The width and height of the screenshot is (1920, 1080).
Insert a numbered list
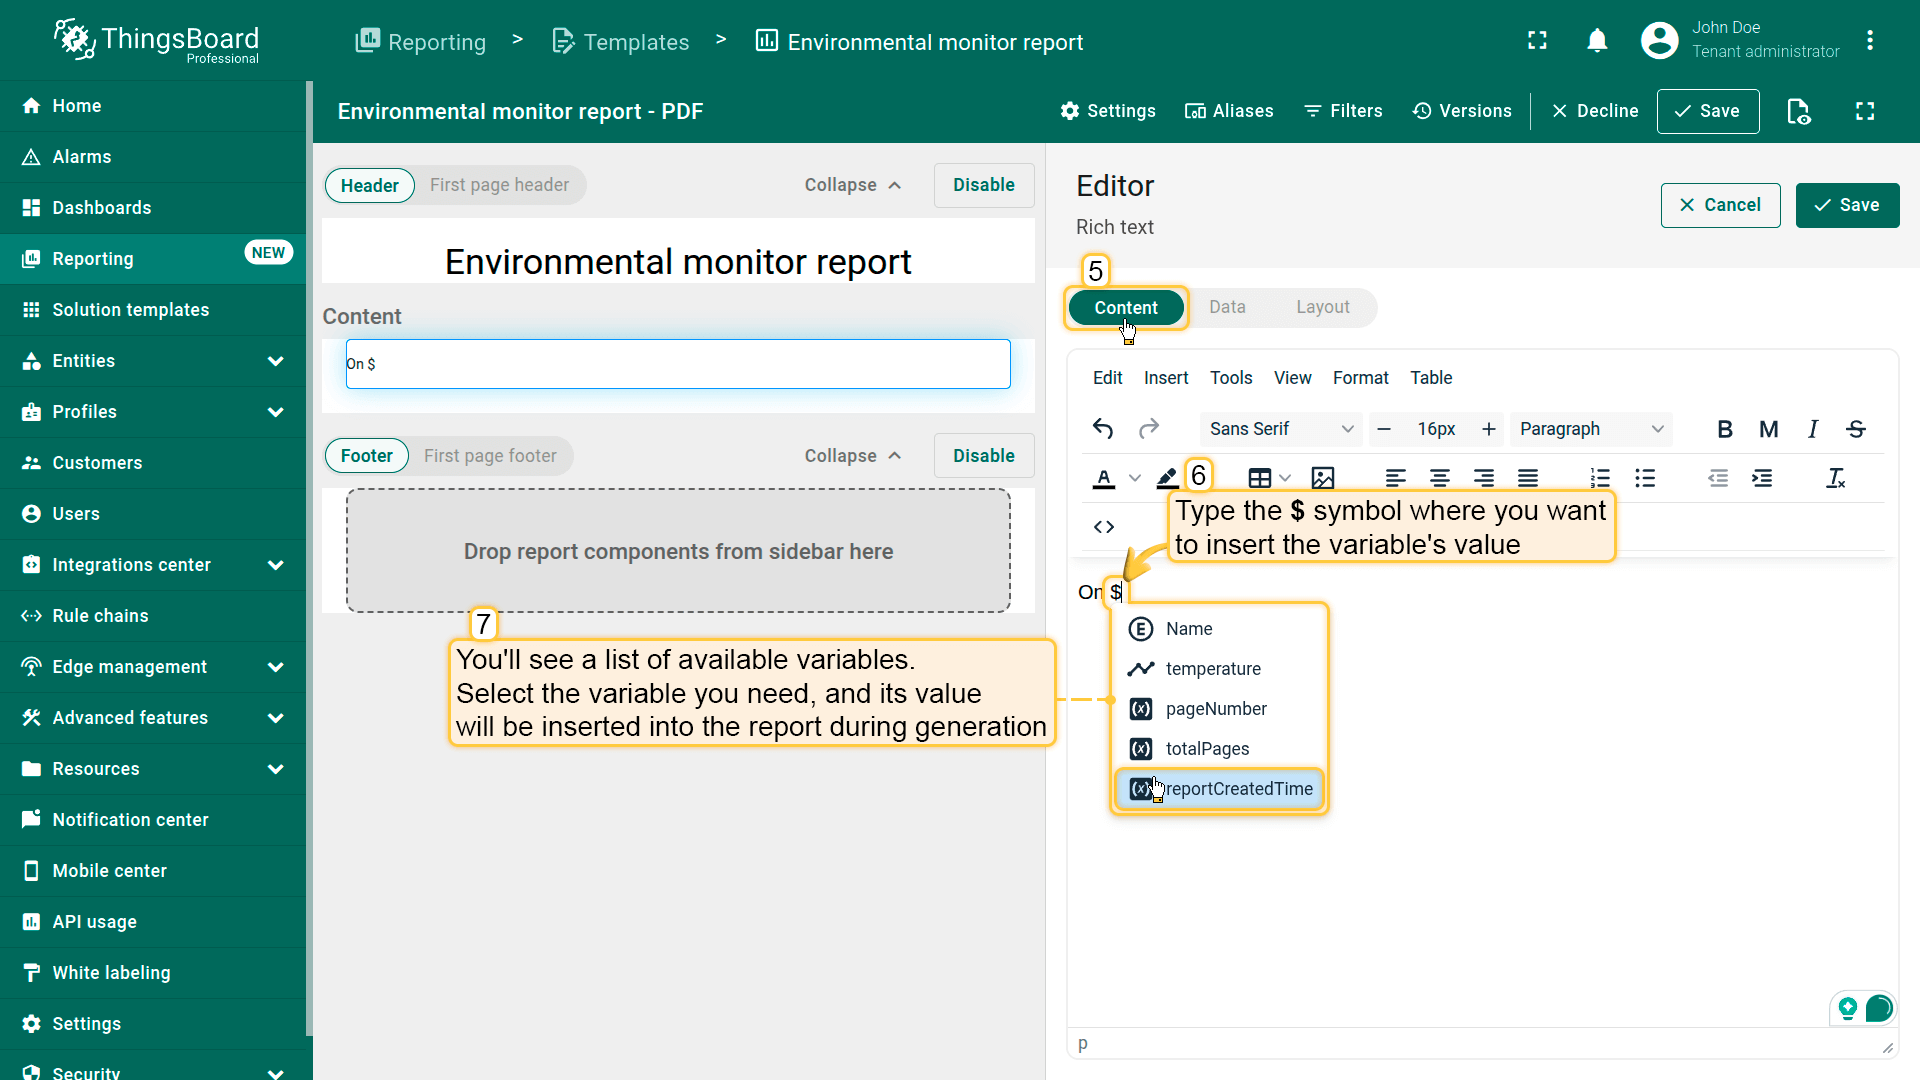[x=1600, y=478]
